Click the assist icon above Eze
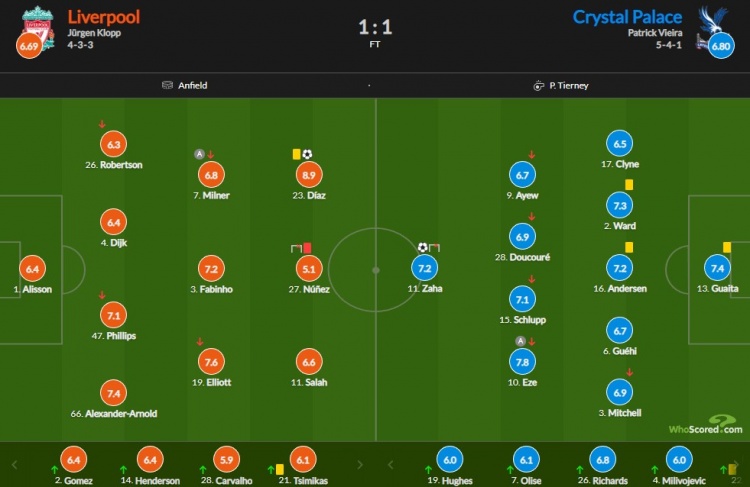Image resolution: width=750 pixels, height=487 pixels. (519, 341)
